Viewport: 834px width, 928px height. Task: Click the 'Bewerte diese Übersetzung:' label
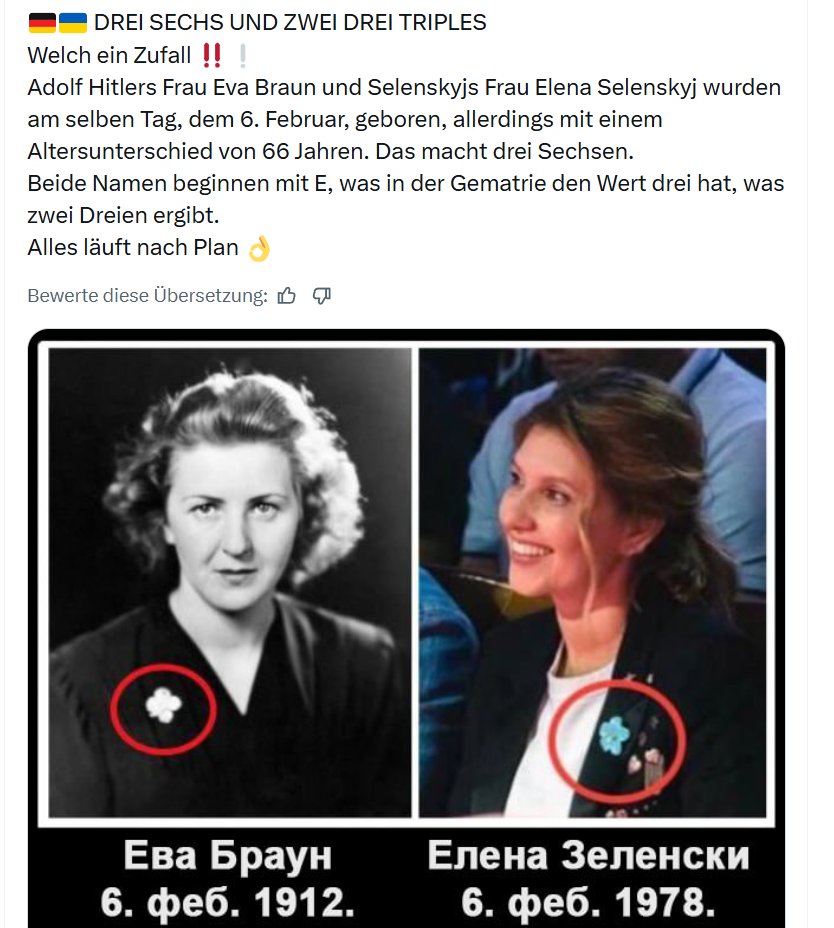(147, 295)
